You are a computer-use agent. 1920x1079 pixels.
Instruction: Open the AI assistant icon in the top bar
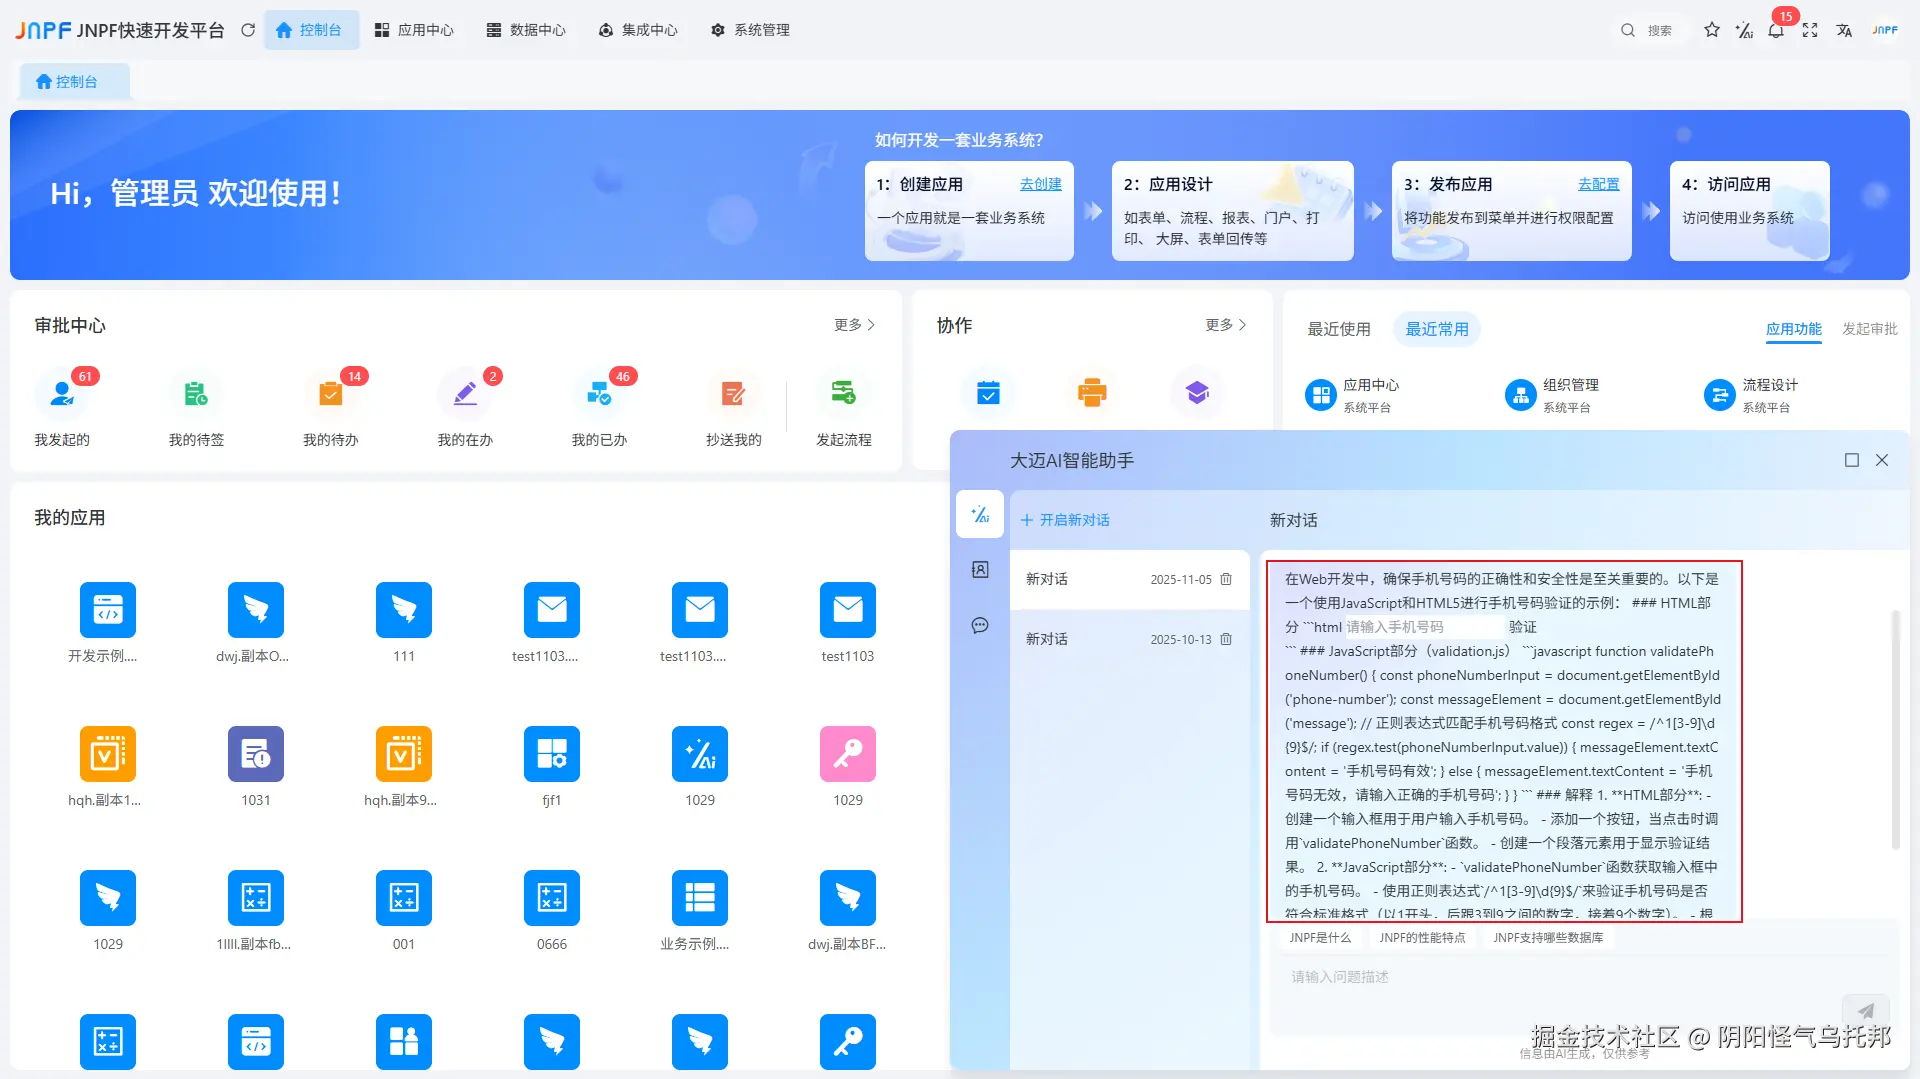tap(1744, 30)
